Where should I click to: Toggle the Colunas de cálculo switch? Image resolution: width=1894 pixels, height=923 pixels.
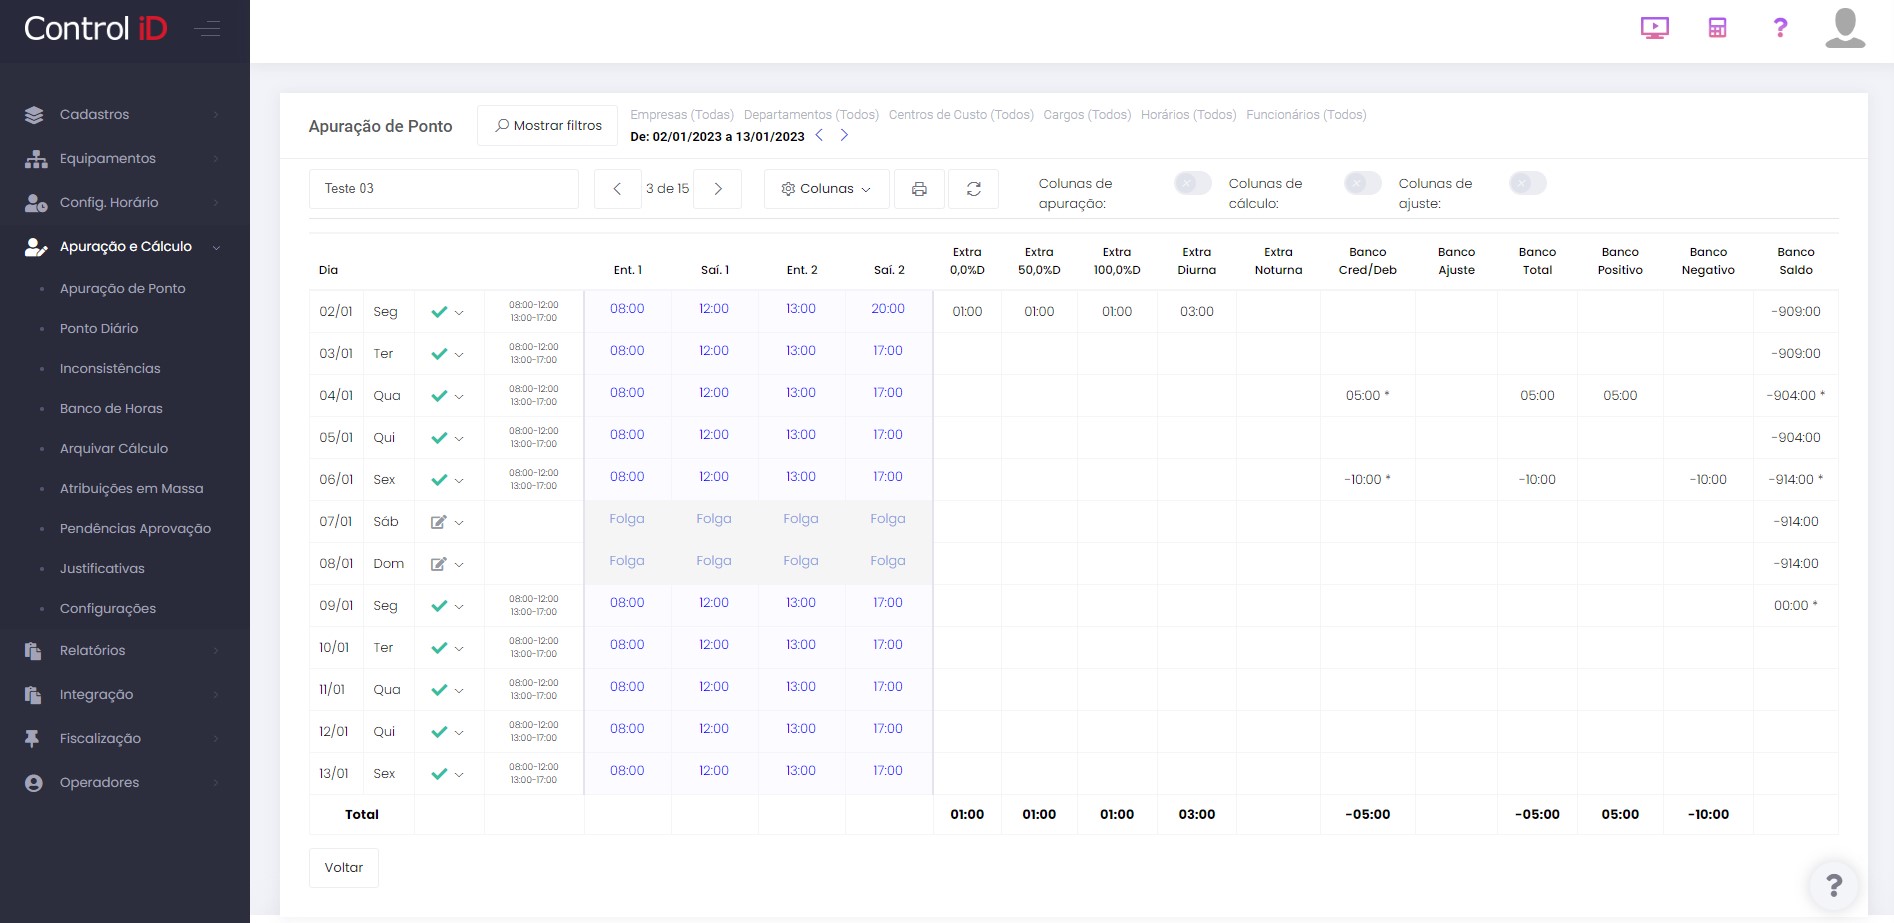click(1362, 184)
